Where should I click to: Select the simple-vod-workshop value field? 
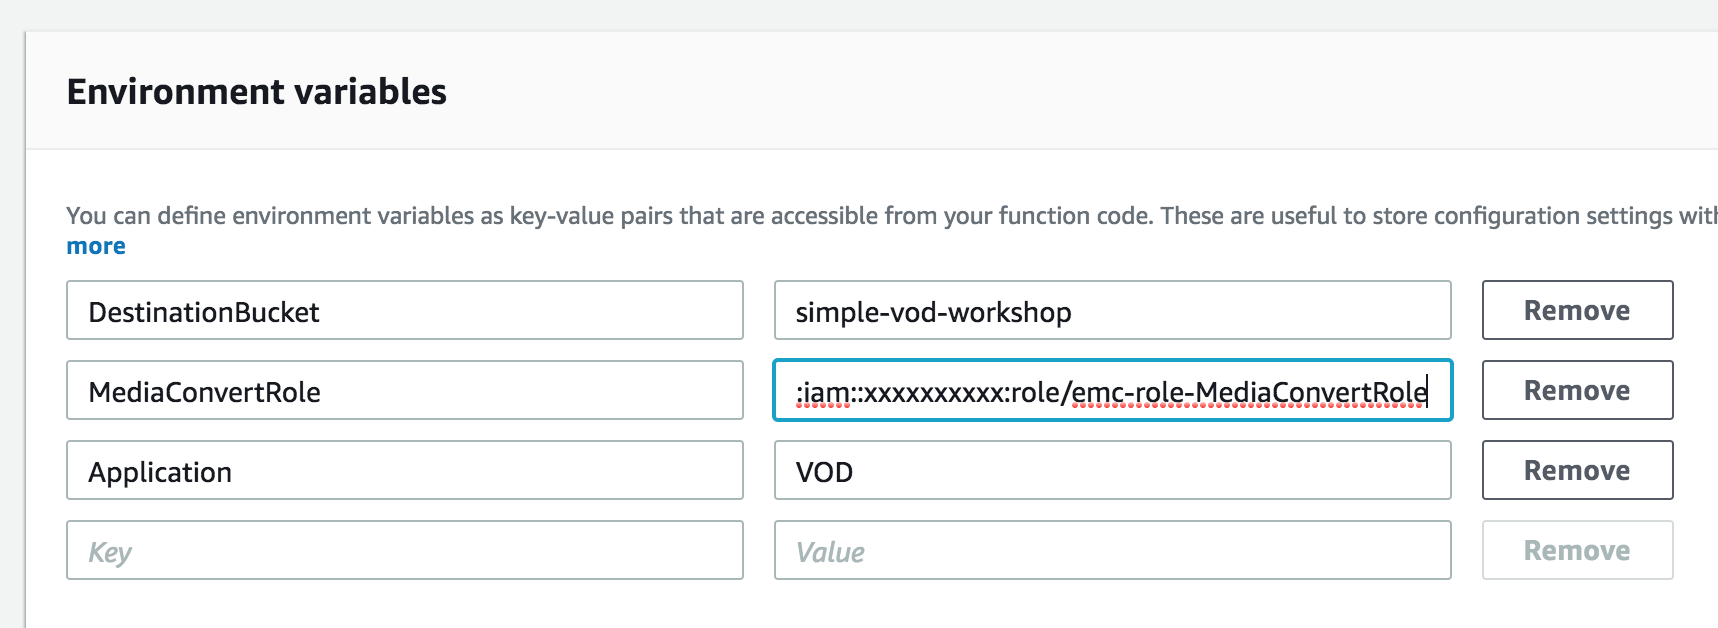[1112, 311]
